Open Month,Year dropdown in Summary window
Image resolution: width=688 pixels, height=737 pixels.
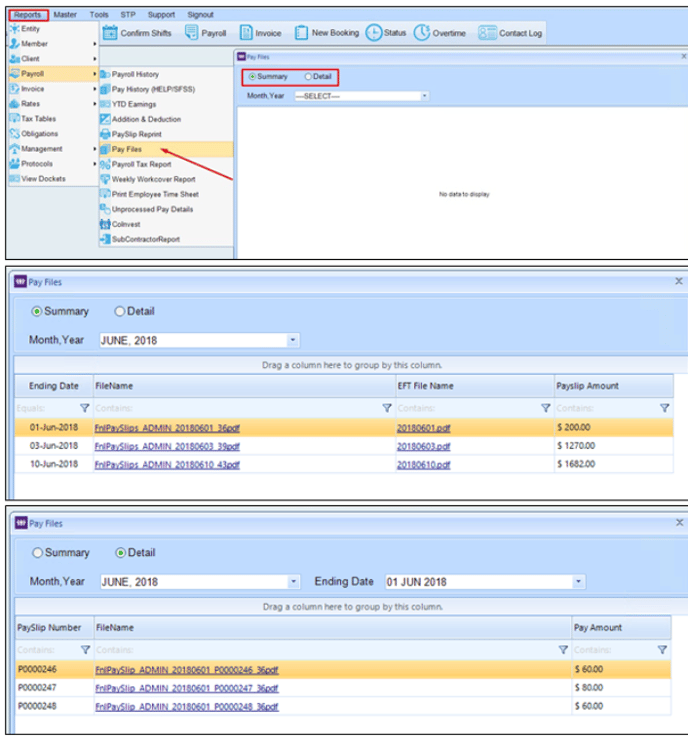(x=293, y=340)
